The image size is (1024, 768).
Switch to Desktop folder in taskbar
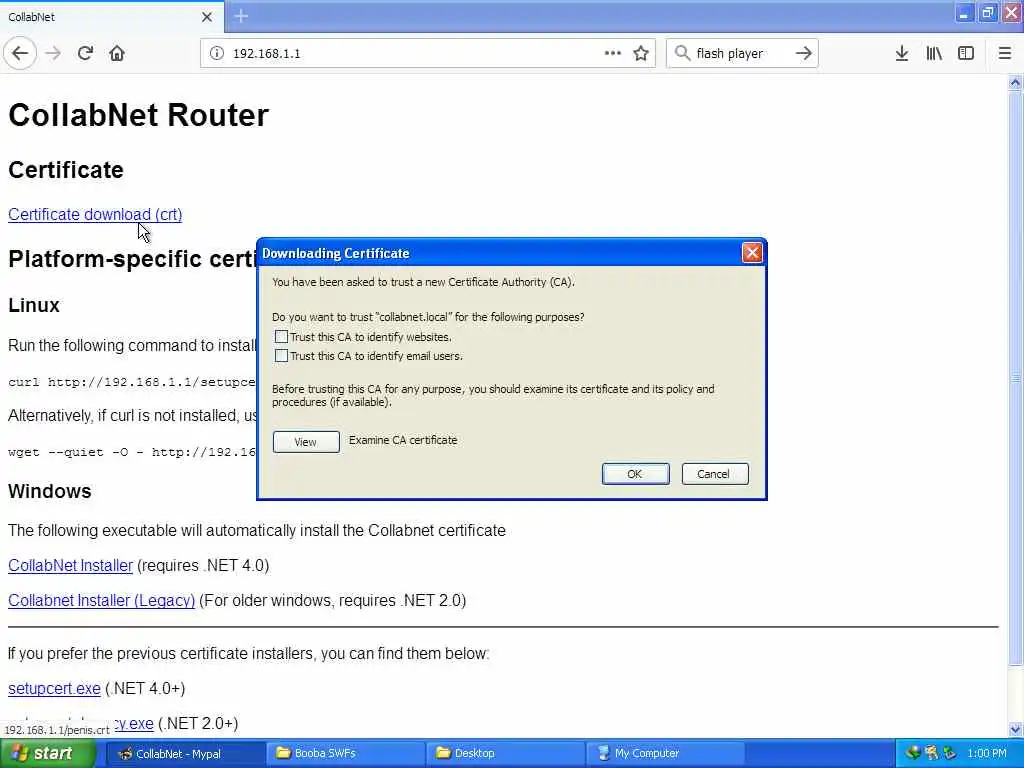tap(505, 753)
